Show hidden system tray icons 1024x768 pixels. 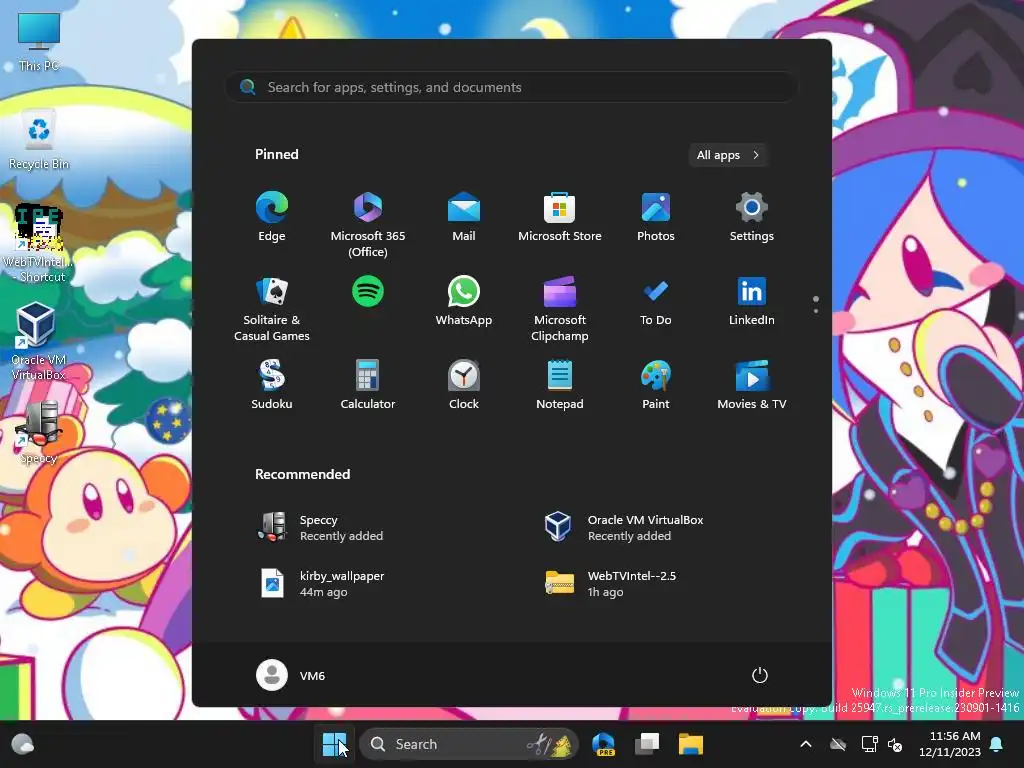pyautogui.click(x=806, y=744)
